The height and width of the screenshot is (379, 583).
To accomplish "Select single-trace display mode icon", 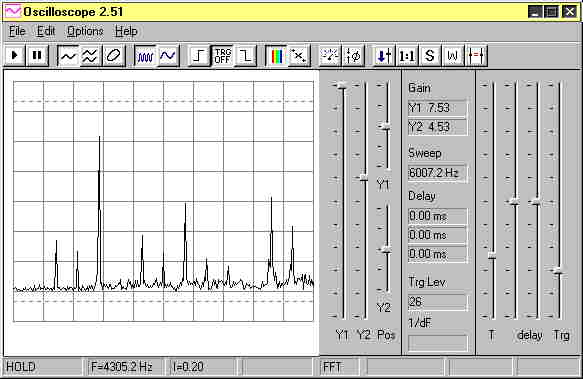I will coord(68,56).
